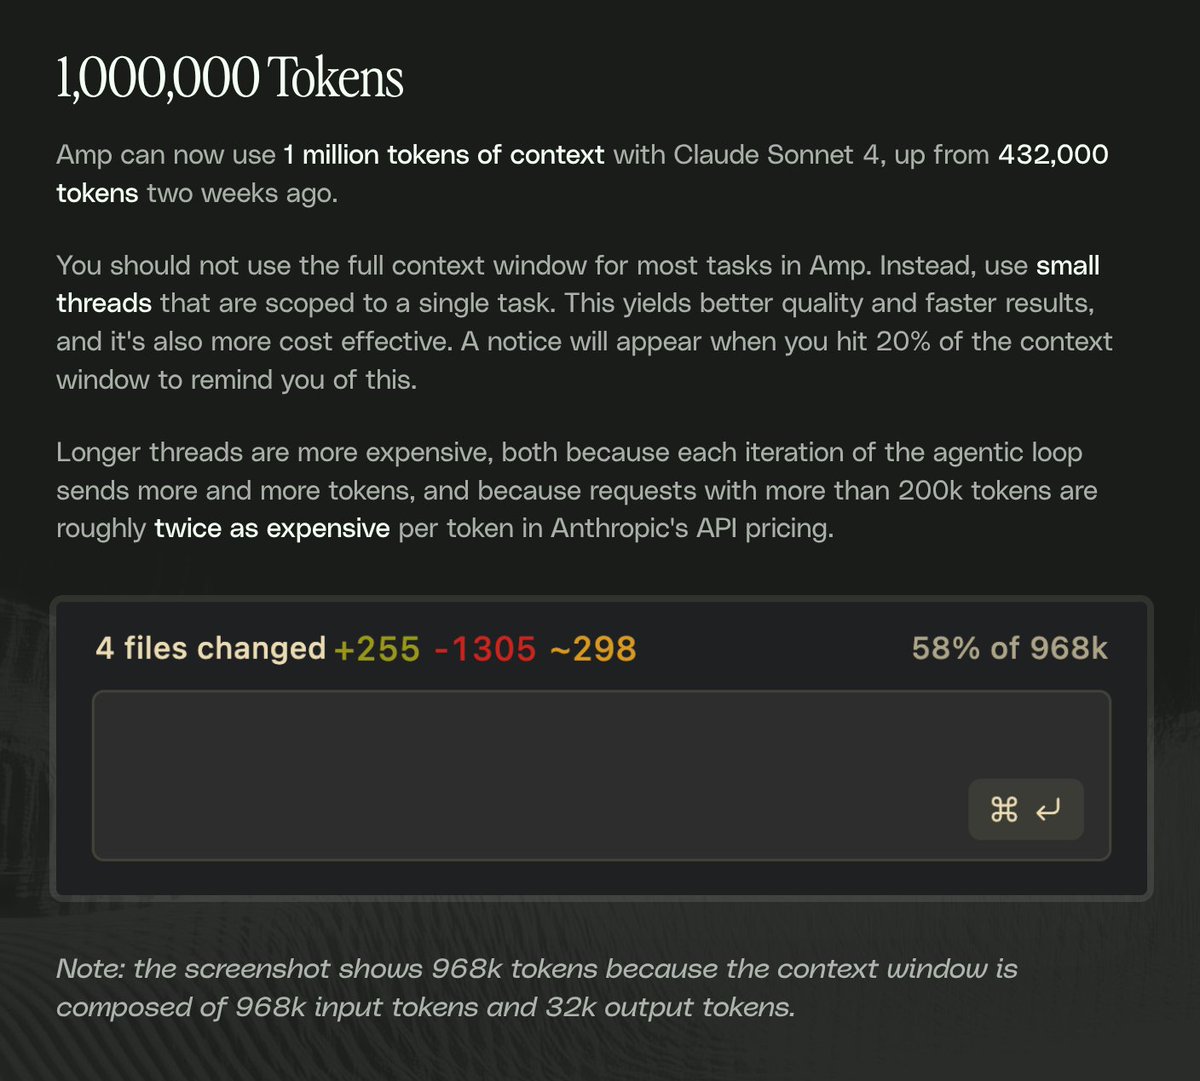The width and height of the screenshot is (1200, 1081).
Task: Click the bold '1 million tokens of context' text
Action: point(444,155)
